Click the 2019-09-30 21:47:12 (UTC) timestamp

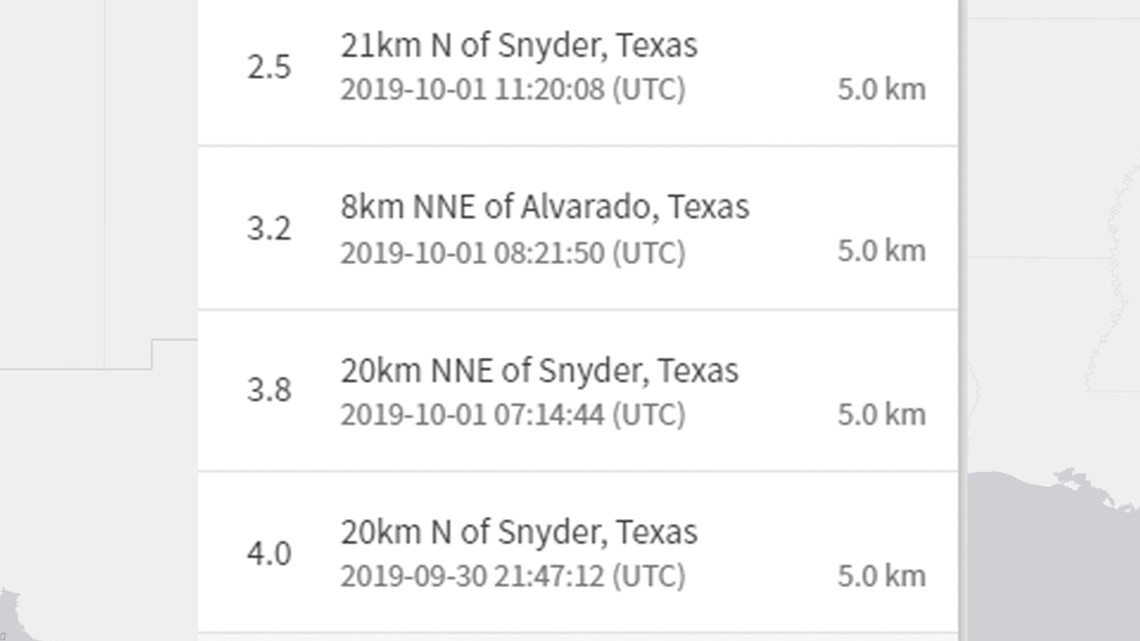click(x=513, y=576)
